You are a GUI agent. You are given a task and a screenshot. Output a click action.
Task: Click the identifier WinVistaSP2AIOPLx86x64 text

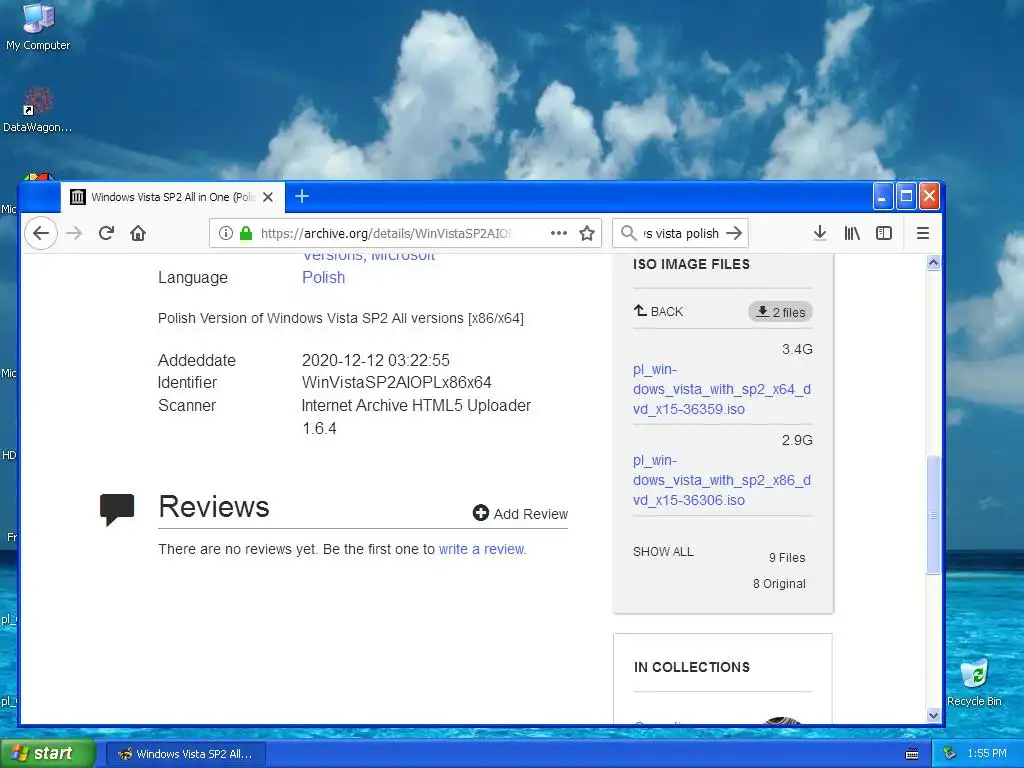click(x=396, y=383)
